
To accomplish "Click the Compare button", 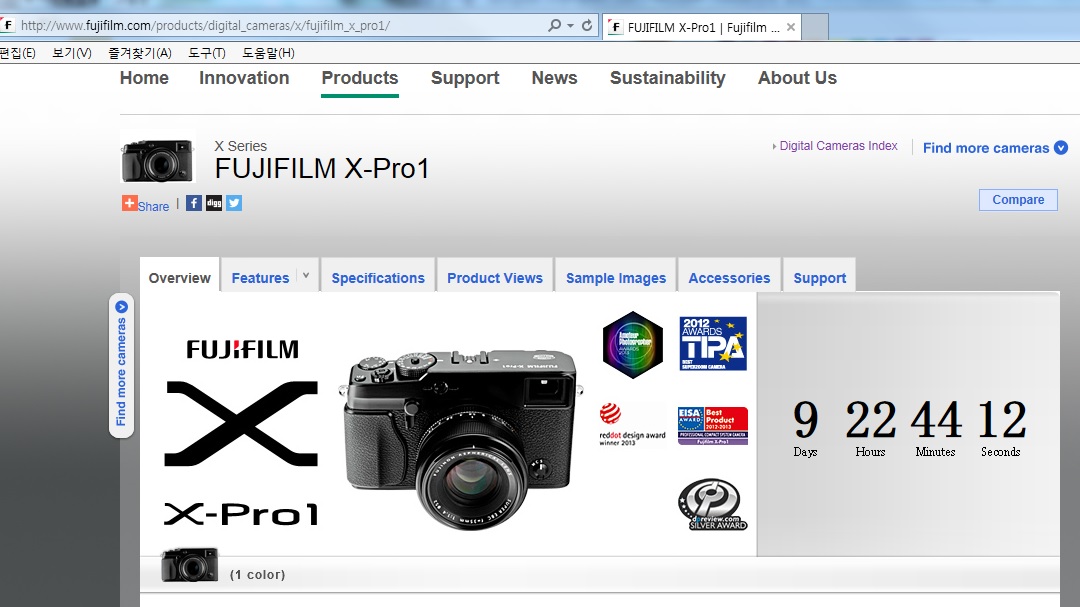I will 1018,200.
